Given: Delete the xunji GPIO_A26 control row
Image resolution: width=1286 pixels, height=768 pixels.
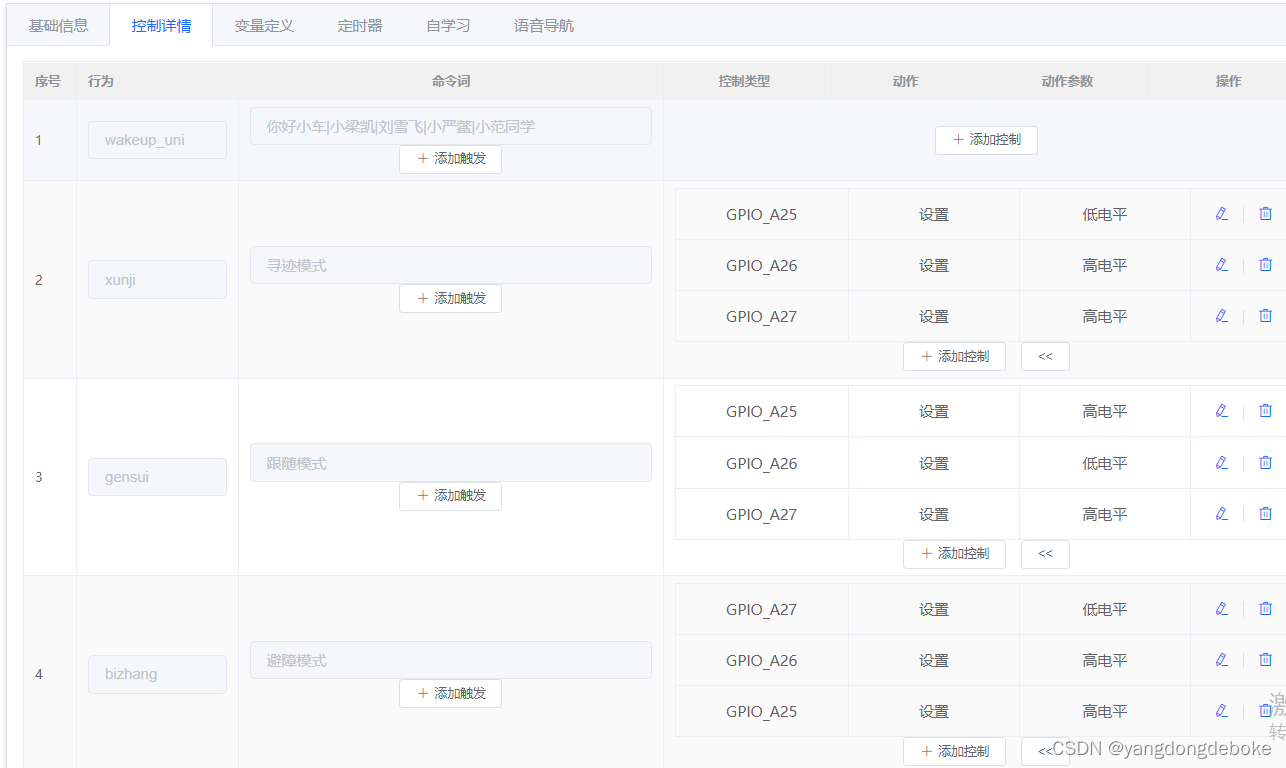Looking at the screenshot, I should [1265, 264].
